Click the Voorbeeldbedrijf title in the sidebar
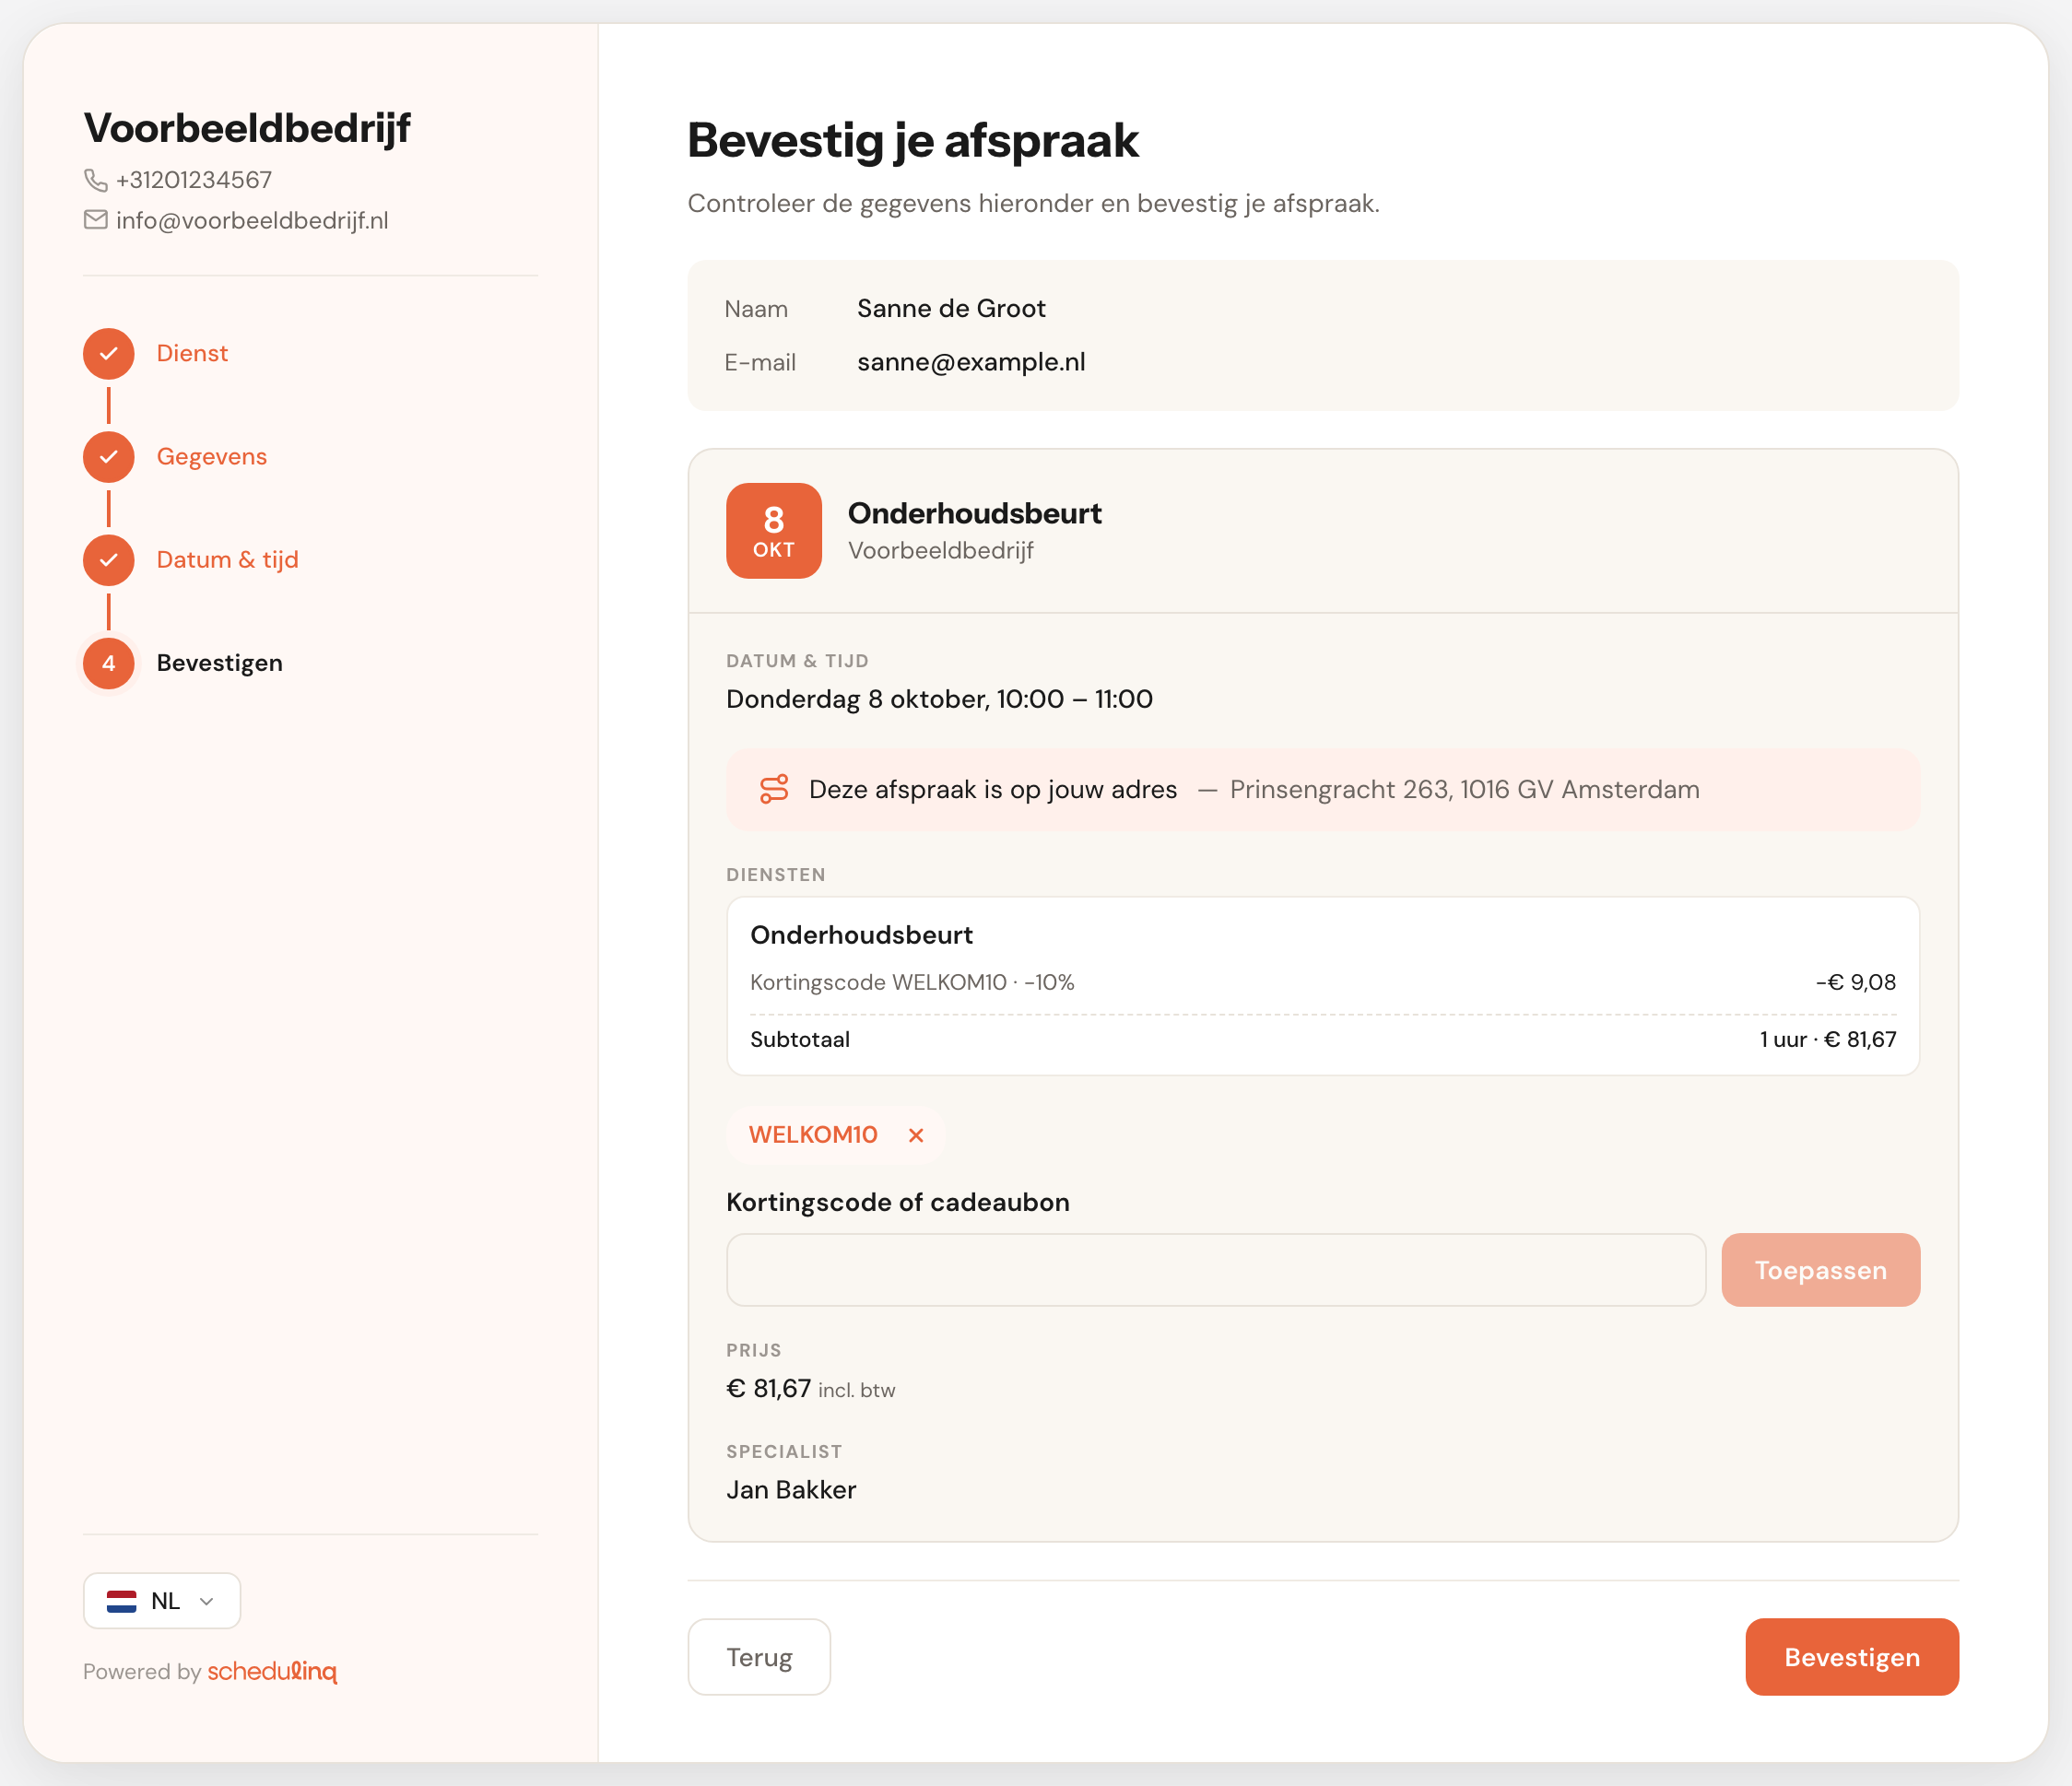Screen dimensions: 2072x1786 247,128
